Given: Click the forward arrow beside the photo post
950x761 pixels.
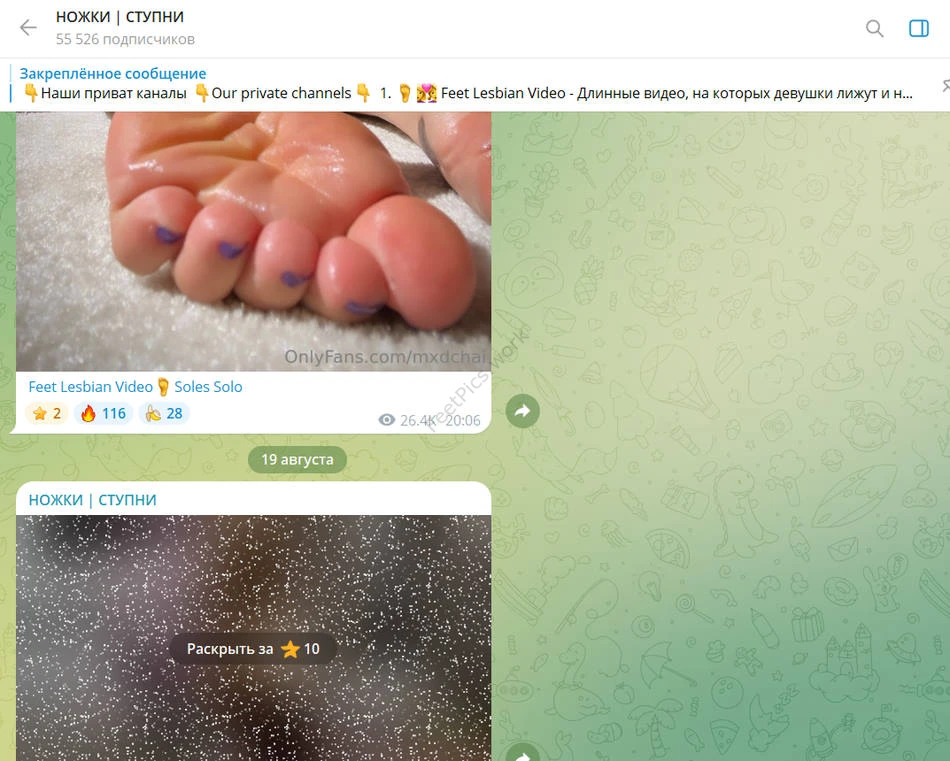Looking at the screenshot, I should [522, 411].
